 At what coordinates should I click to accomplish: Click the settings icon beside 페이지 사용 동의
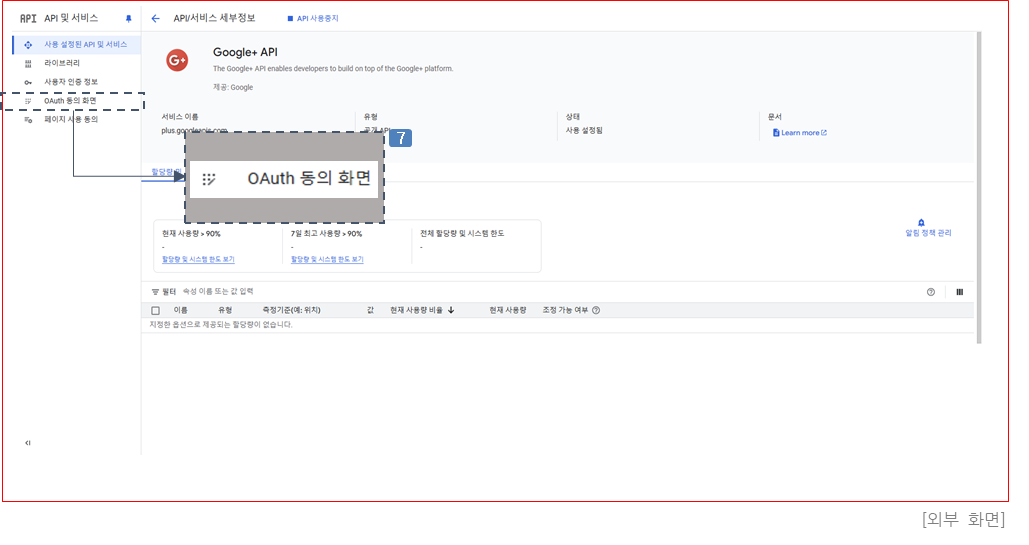pos(28,120)
